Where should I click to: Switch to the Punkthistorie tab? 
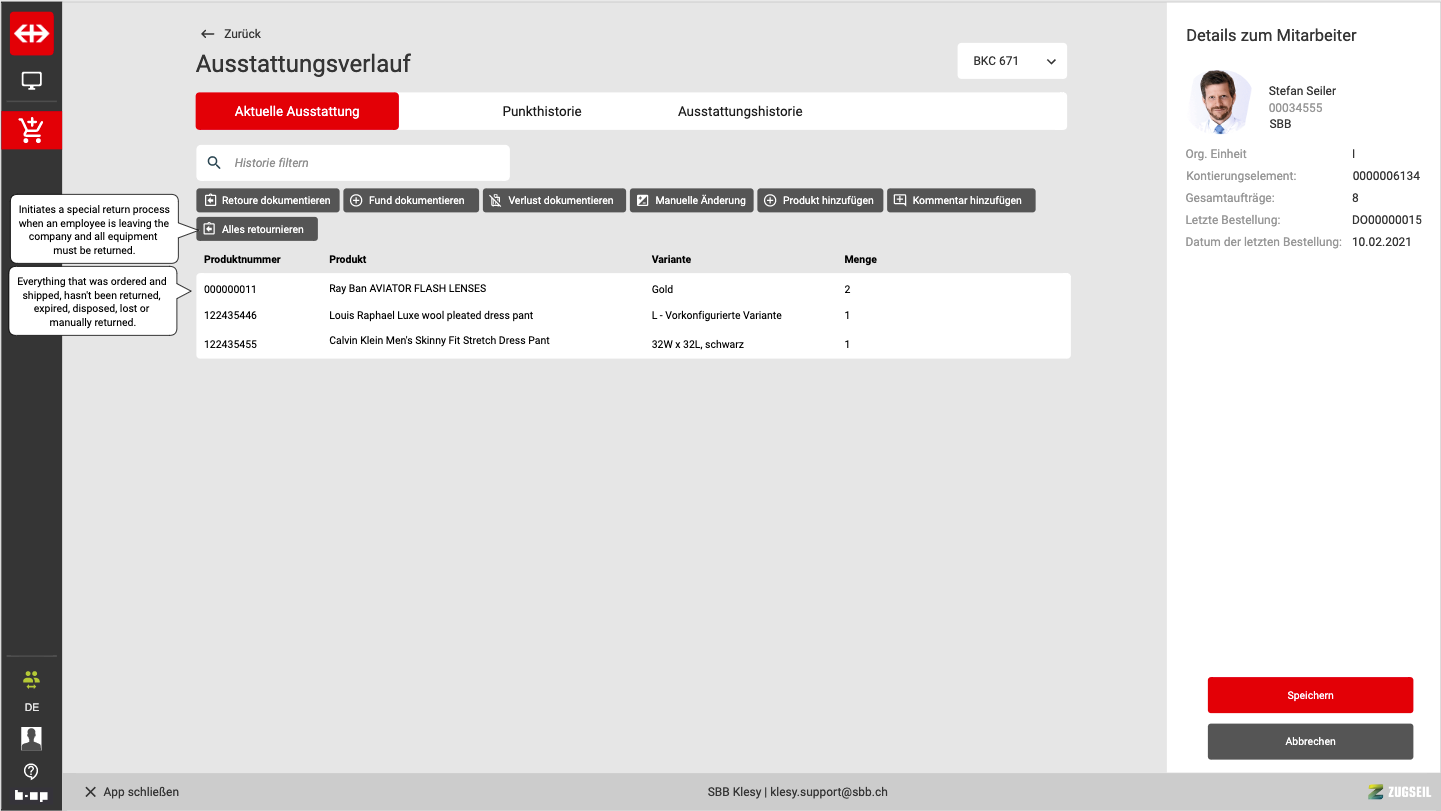541,112
